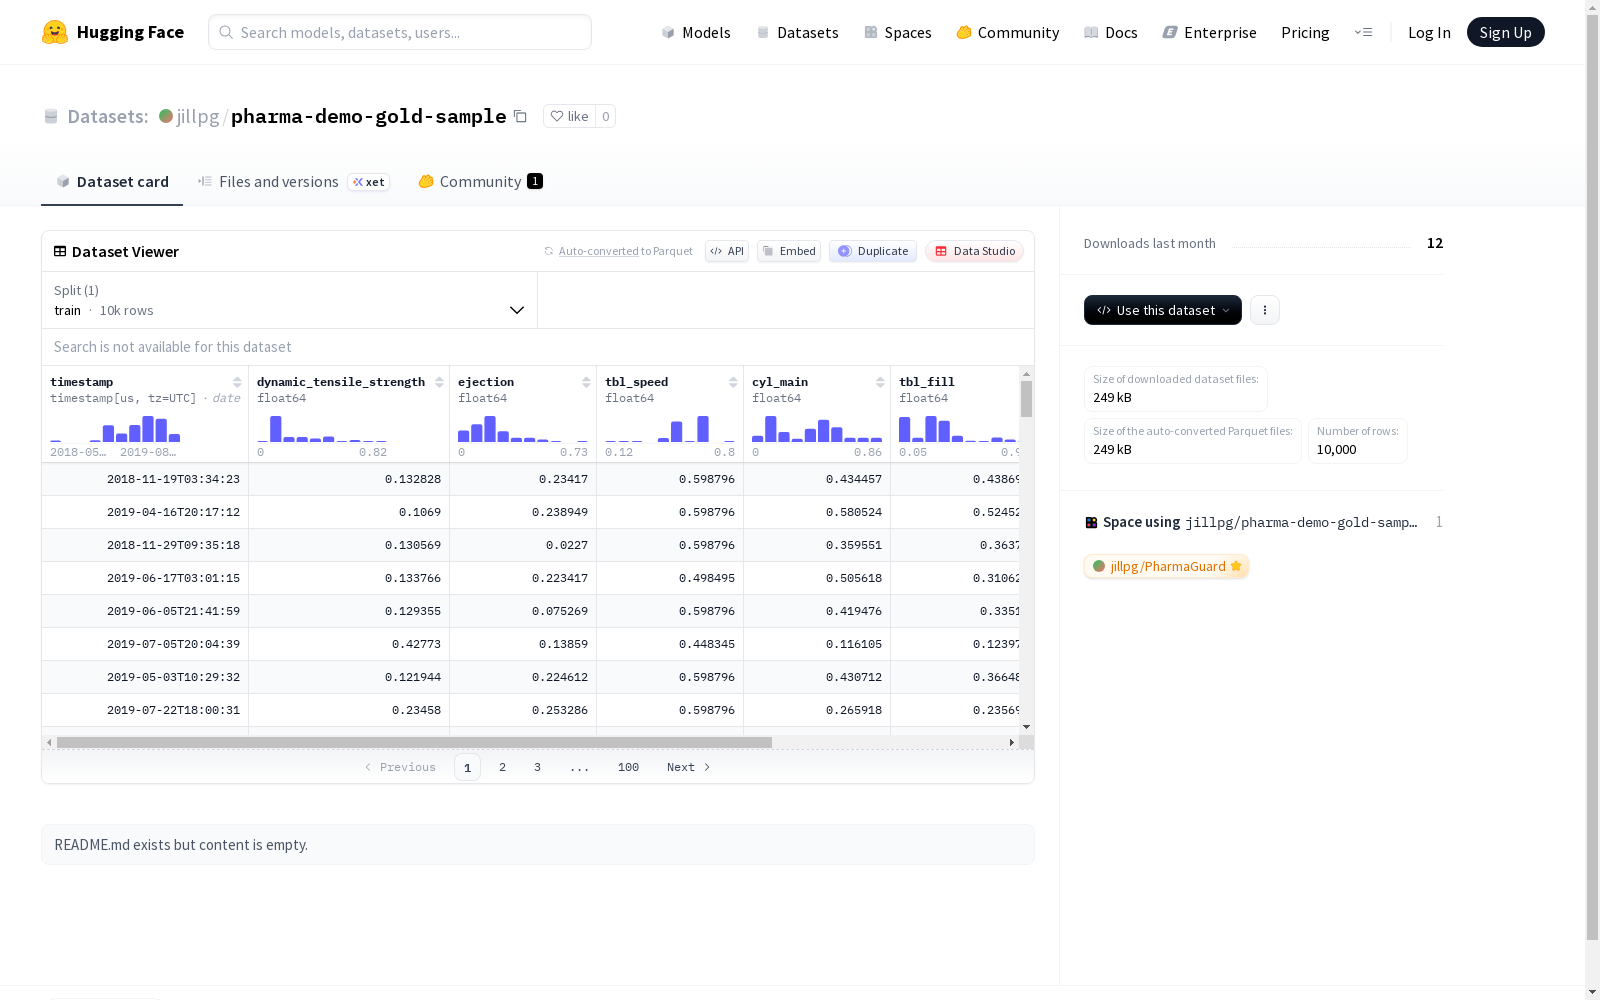1600x1000 pixels.
Task: Click the Duplicate button
Action: click(x=873, y=251)
